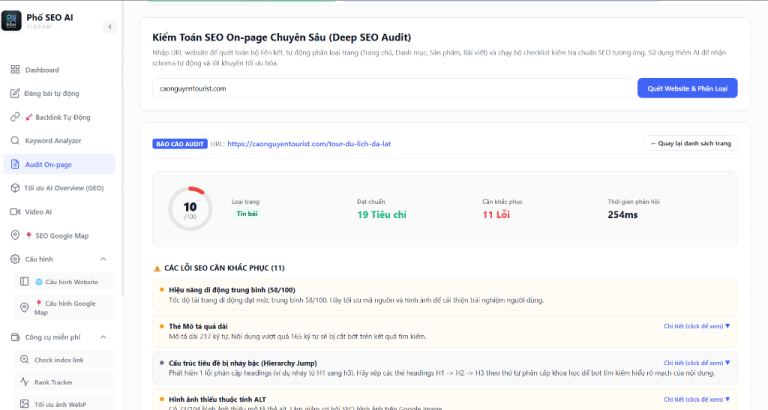This screenshot has height=410, width=768.
Task: Open Cấu hình Google Map submenu item
Action: point(64,308)
